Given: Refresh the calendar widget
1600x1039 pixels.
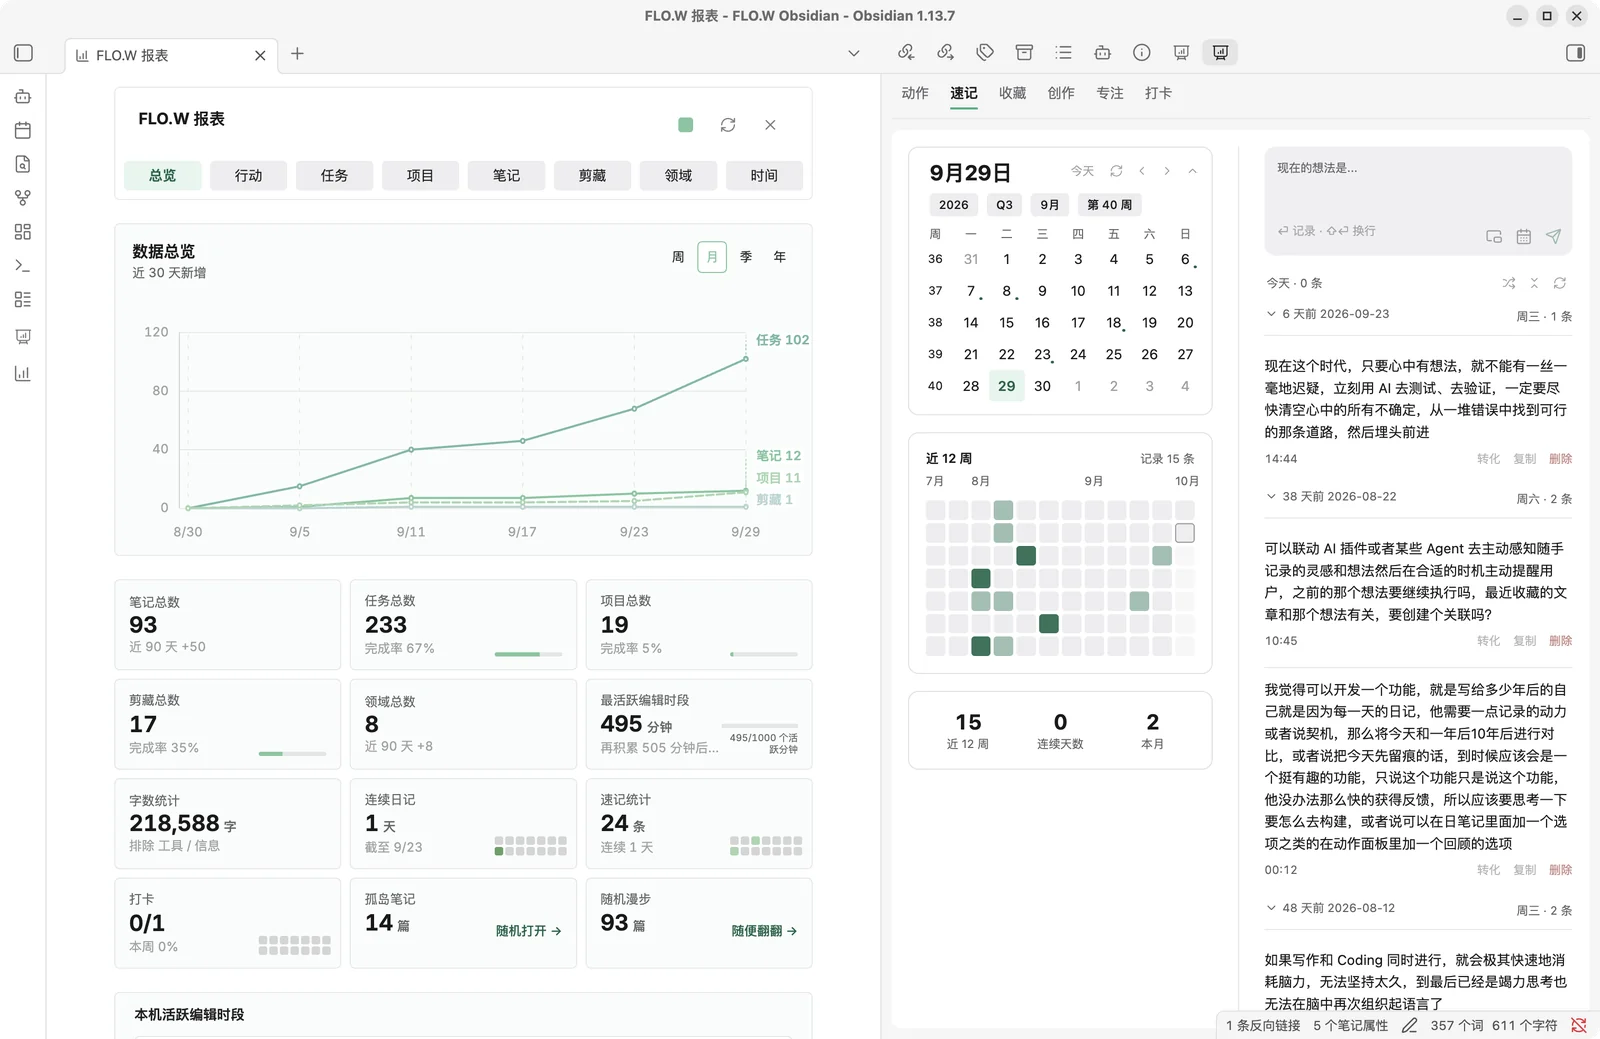Looking at the screenshot, I should coord(1116,171).
